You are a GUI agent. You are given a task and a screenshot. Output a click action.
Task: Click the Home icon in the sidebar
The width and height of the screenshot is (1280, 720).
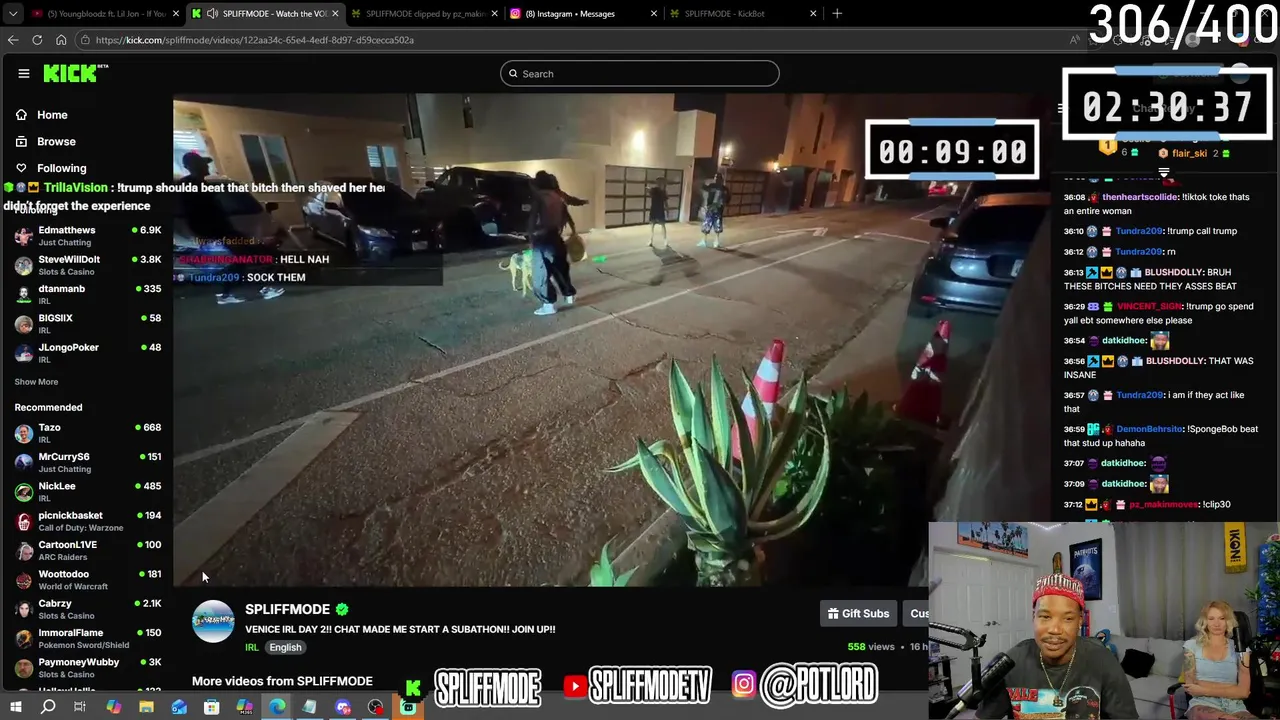coord(21,114)
